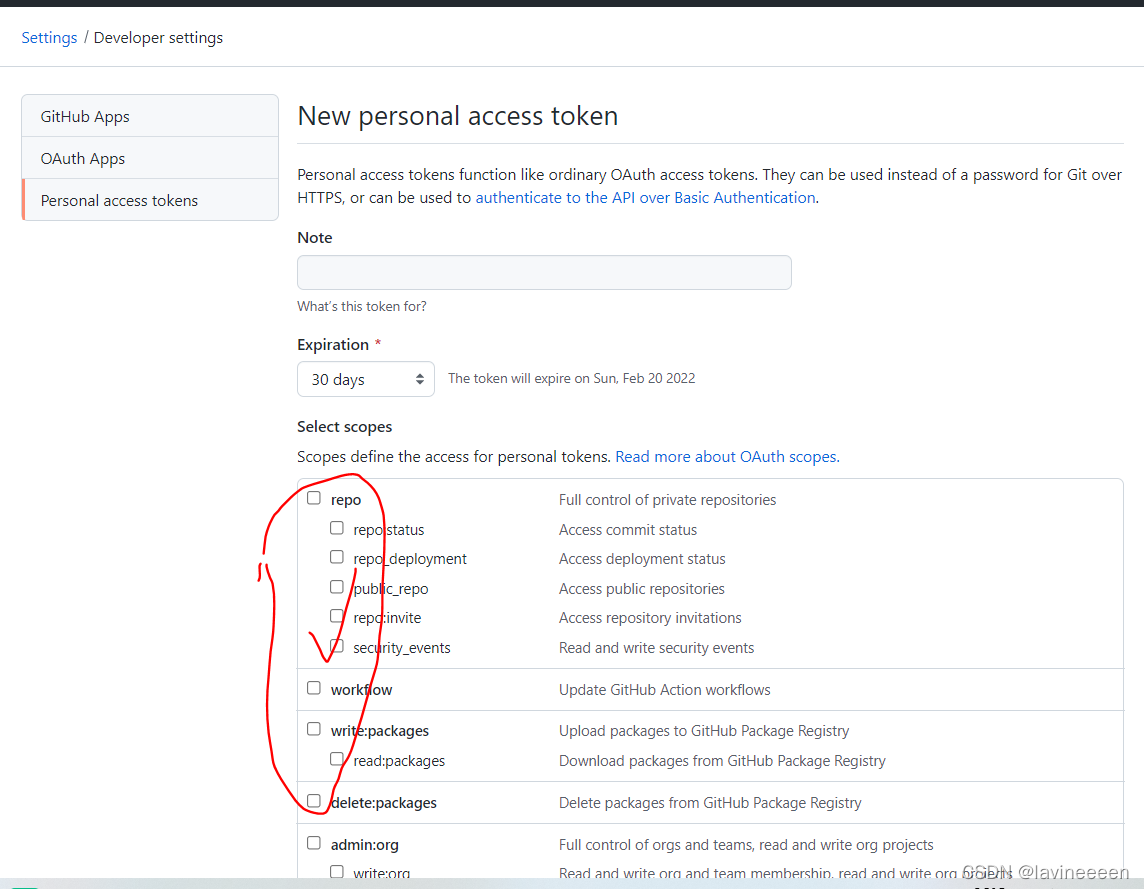Image resolution: width=1144 pixels, height=889 pixels.
Task: Focus the Note input field
Action: [x=544, y=272]
